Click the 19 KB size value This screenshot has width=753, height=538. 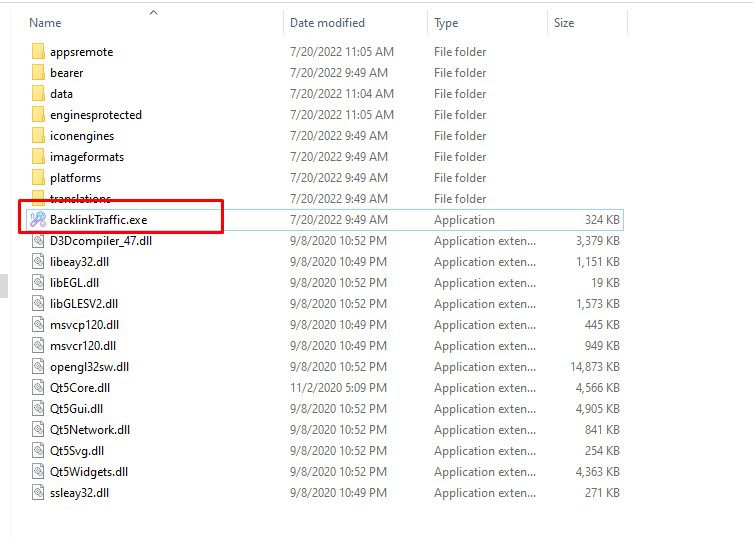[606, 283]
